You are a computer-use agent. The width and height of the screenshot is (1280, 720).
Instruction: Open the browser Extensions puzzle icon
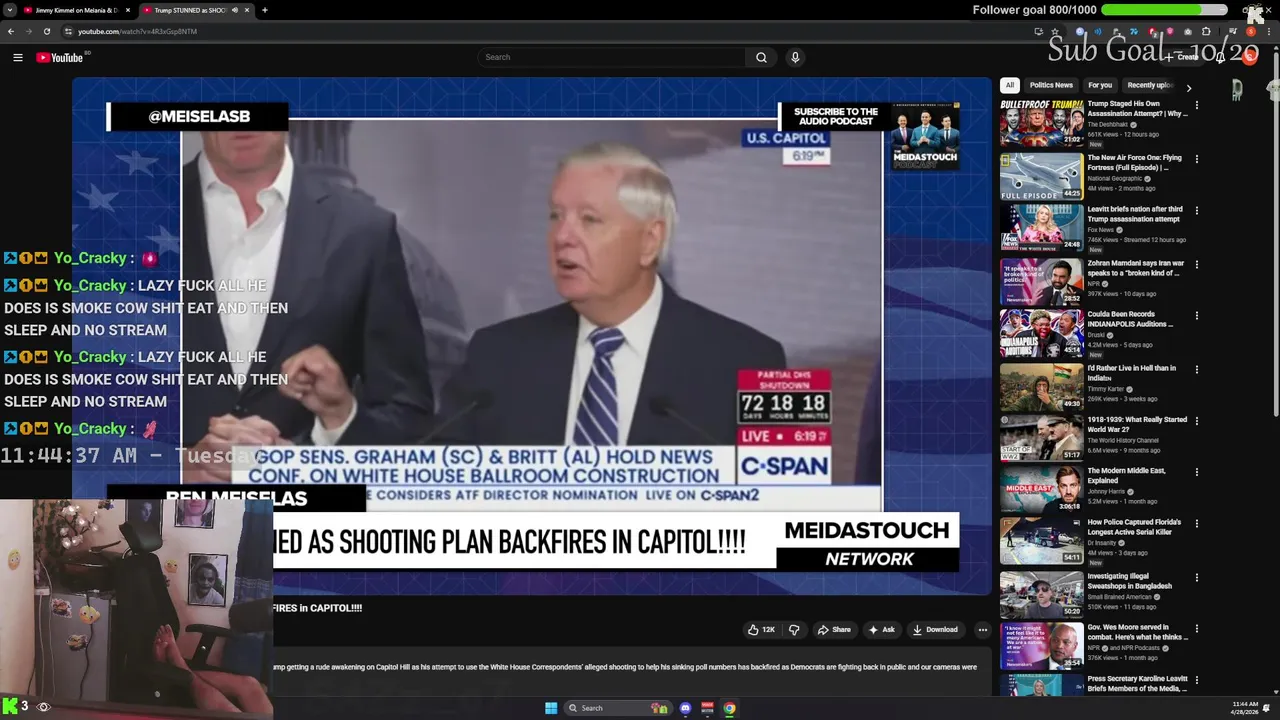(1206, 31)
